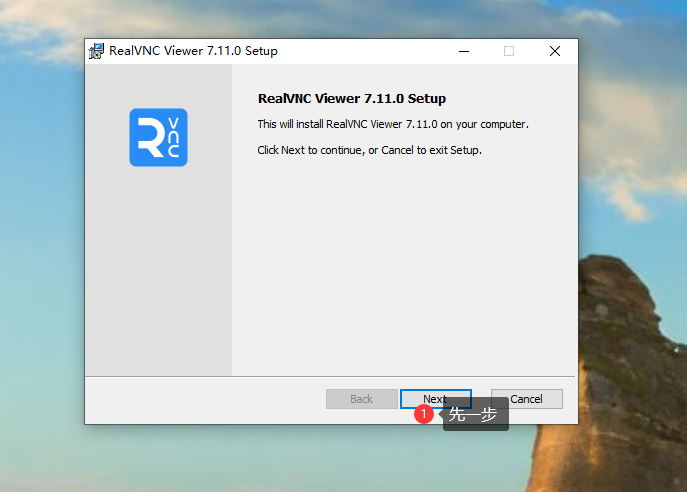
Task: Minimize the RealVNC Viewer Setup window
Action: (464, 51)
